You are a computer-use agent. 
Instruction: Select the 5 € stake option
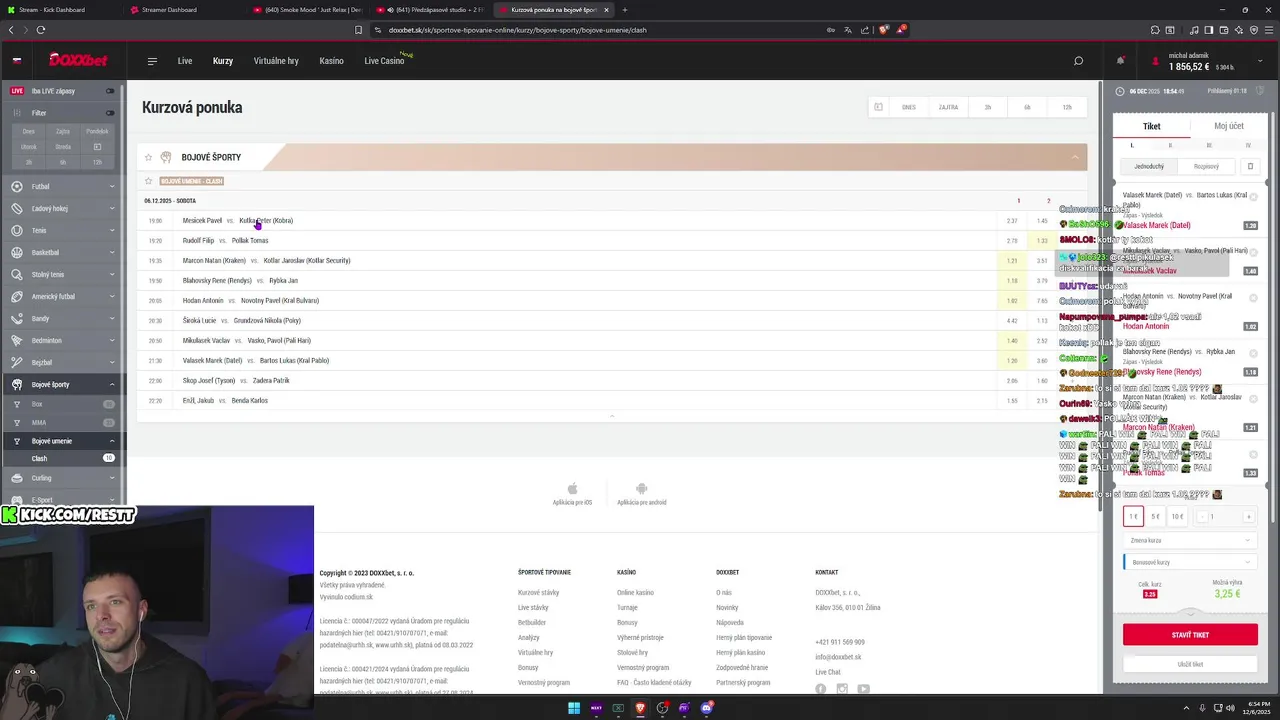click(1155, 516)
